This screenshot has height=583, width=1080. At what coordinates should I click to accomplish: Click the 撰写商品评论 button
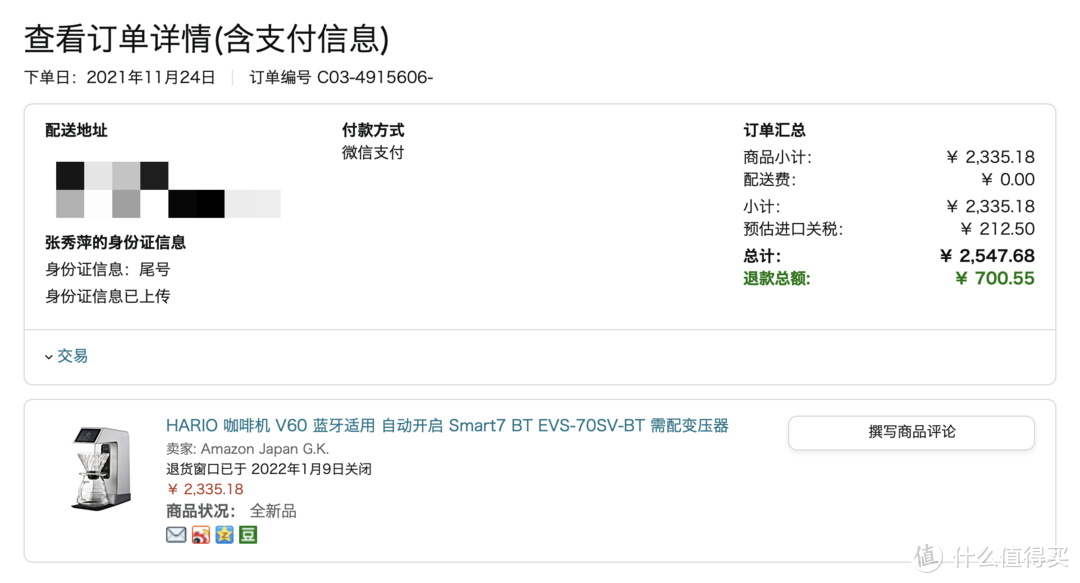point(911,432)
